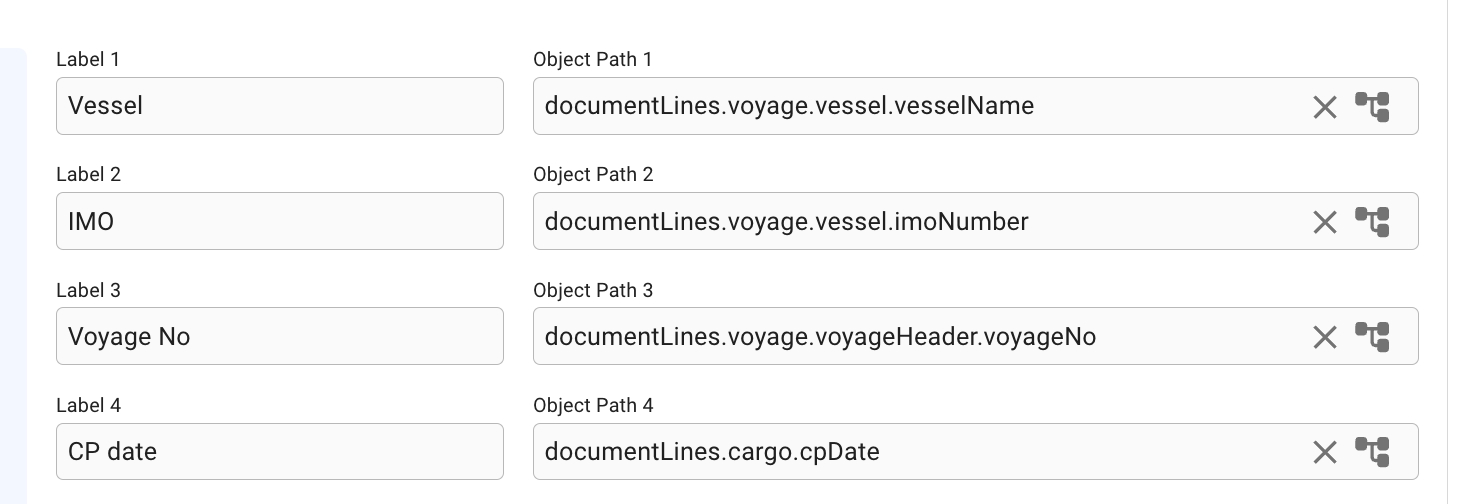Open object tree picker for Object Path 2
The image size is (1482, 504).
click(1372, 221)
